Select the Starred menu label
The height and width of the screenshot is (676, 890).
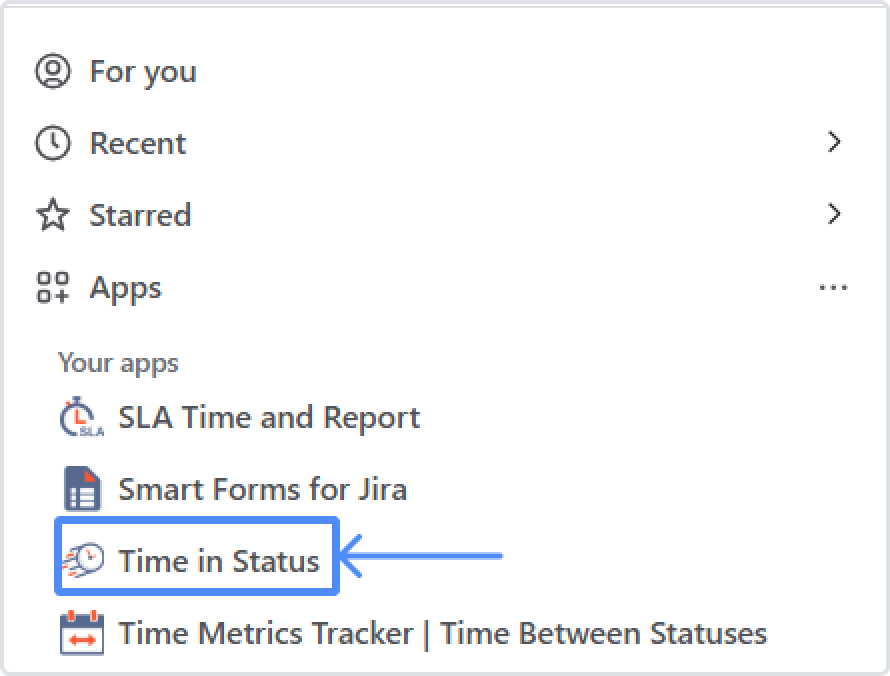point(140,216)
